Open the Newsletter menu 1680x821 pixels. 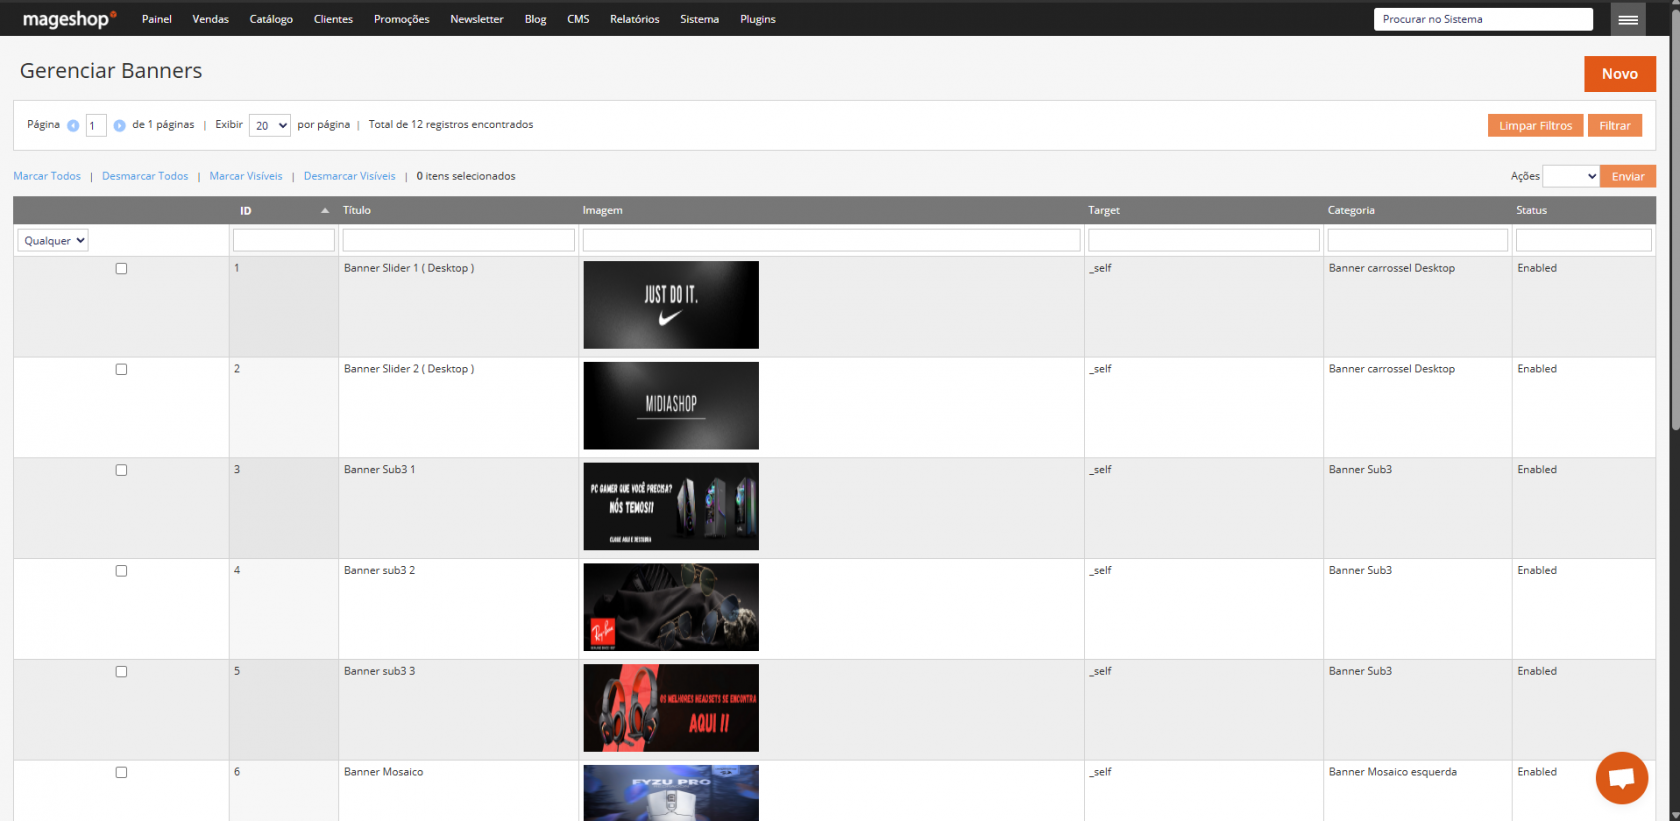pyautogui.click(x=477, y=19)
